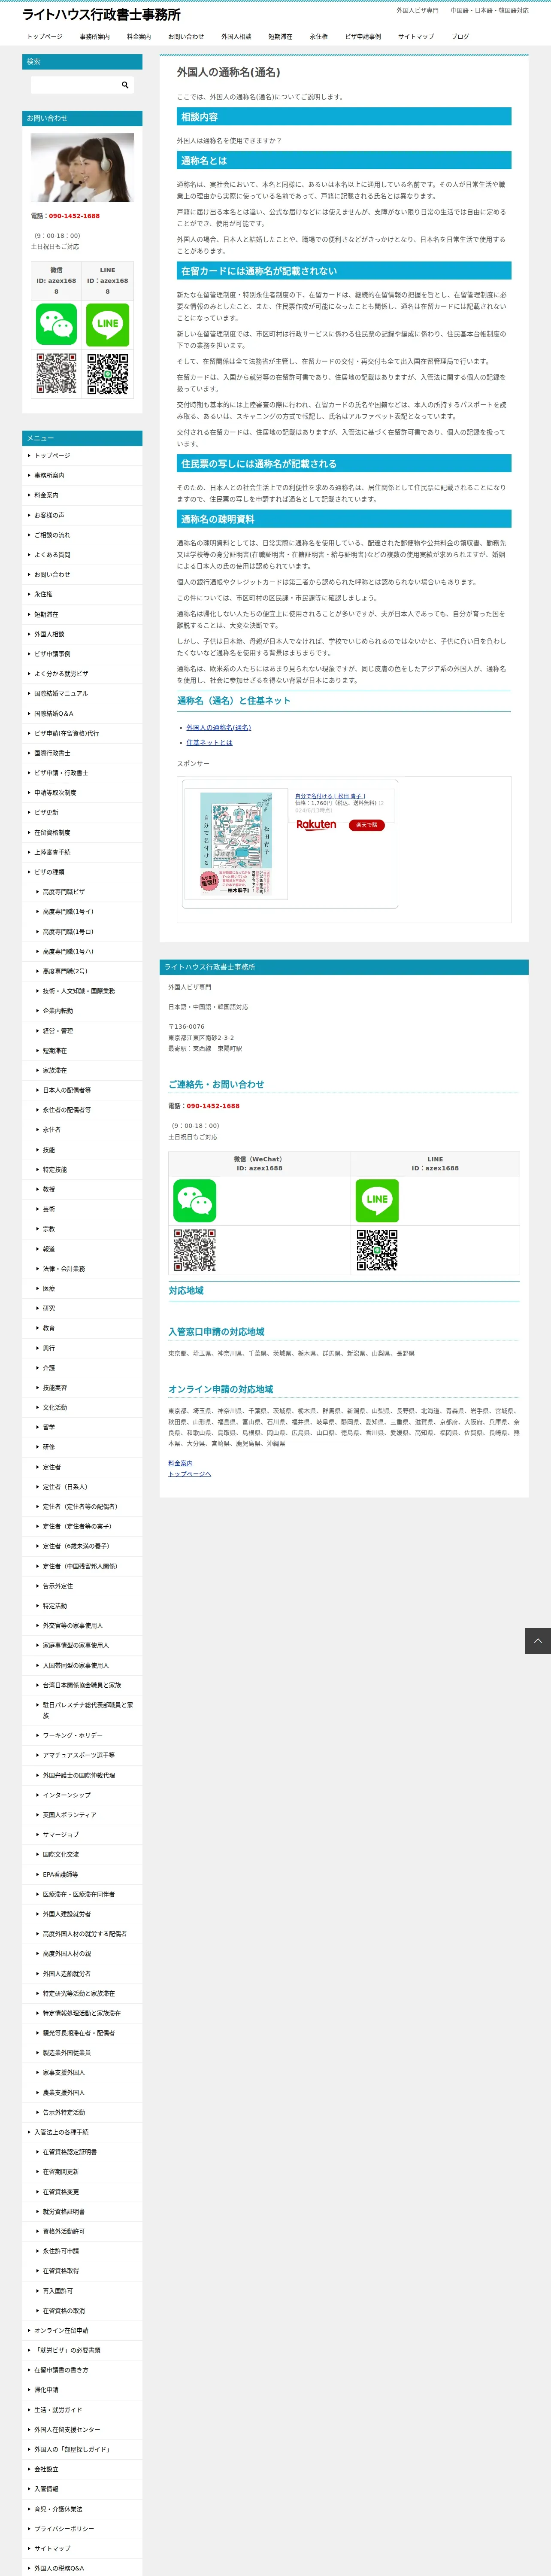The width and height of the screenshot is (551, 2576).
Task: Open 外国人相談 in top navigation
Action: pos(236,36)
